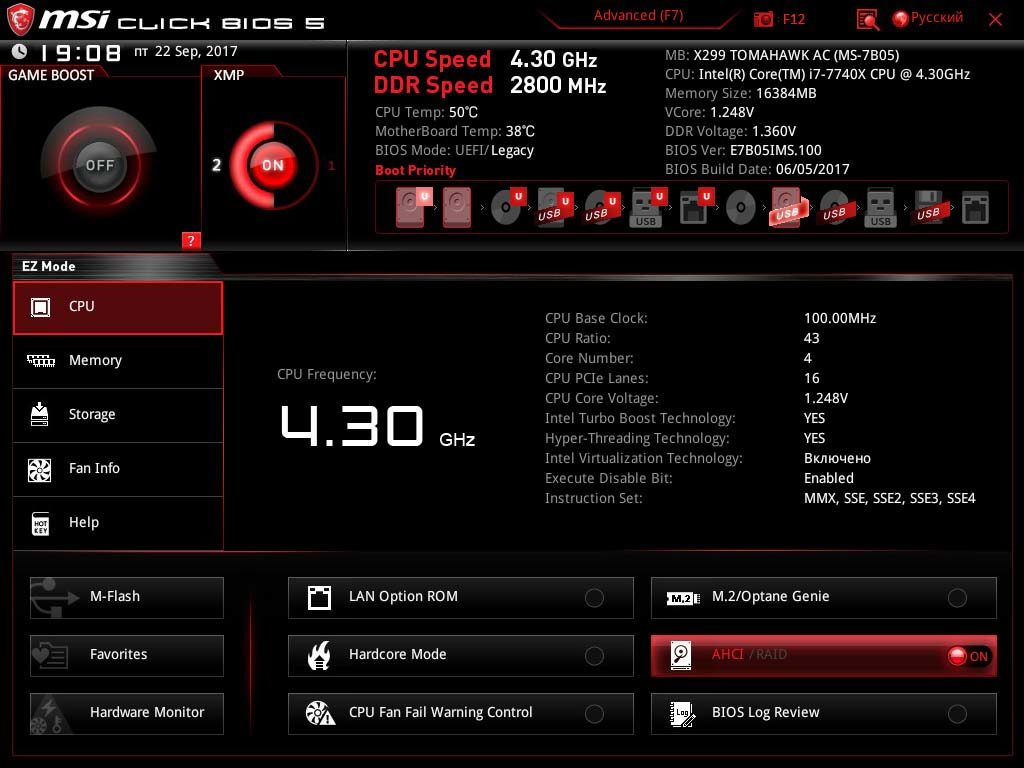Open the M-Flash utility
Screen dimensions: 1024x768
pyautogui.click(x=127, y=597)
